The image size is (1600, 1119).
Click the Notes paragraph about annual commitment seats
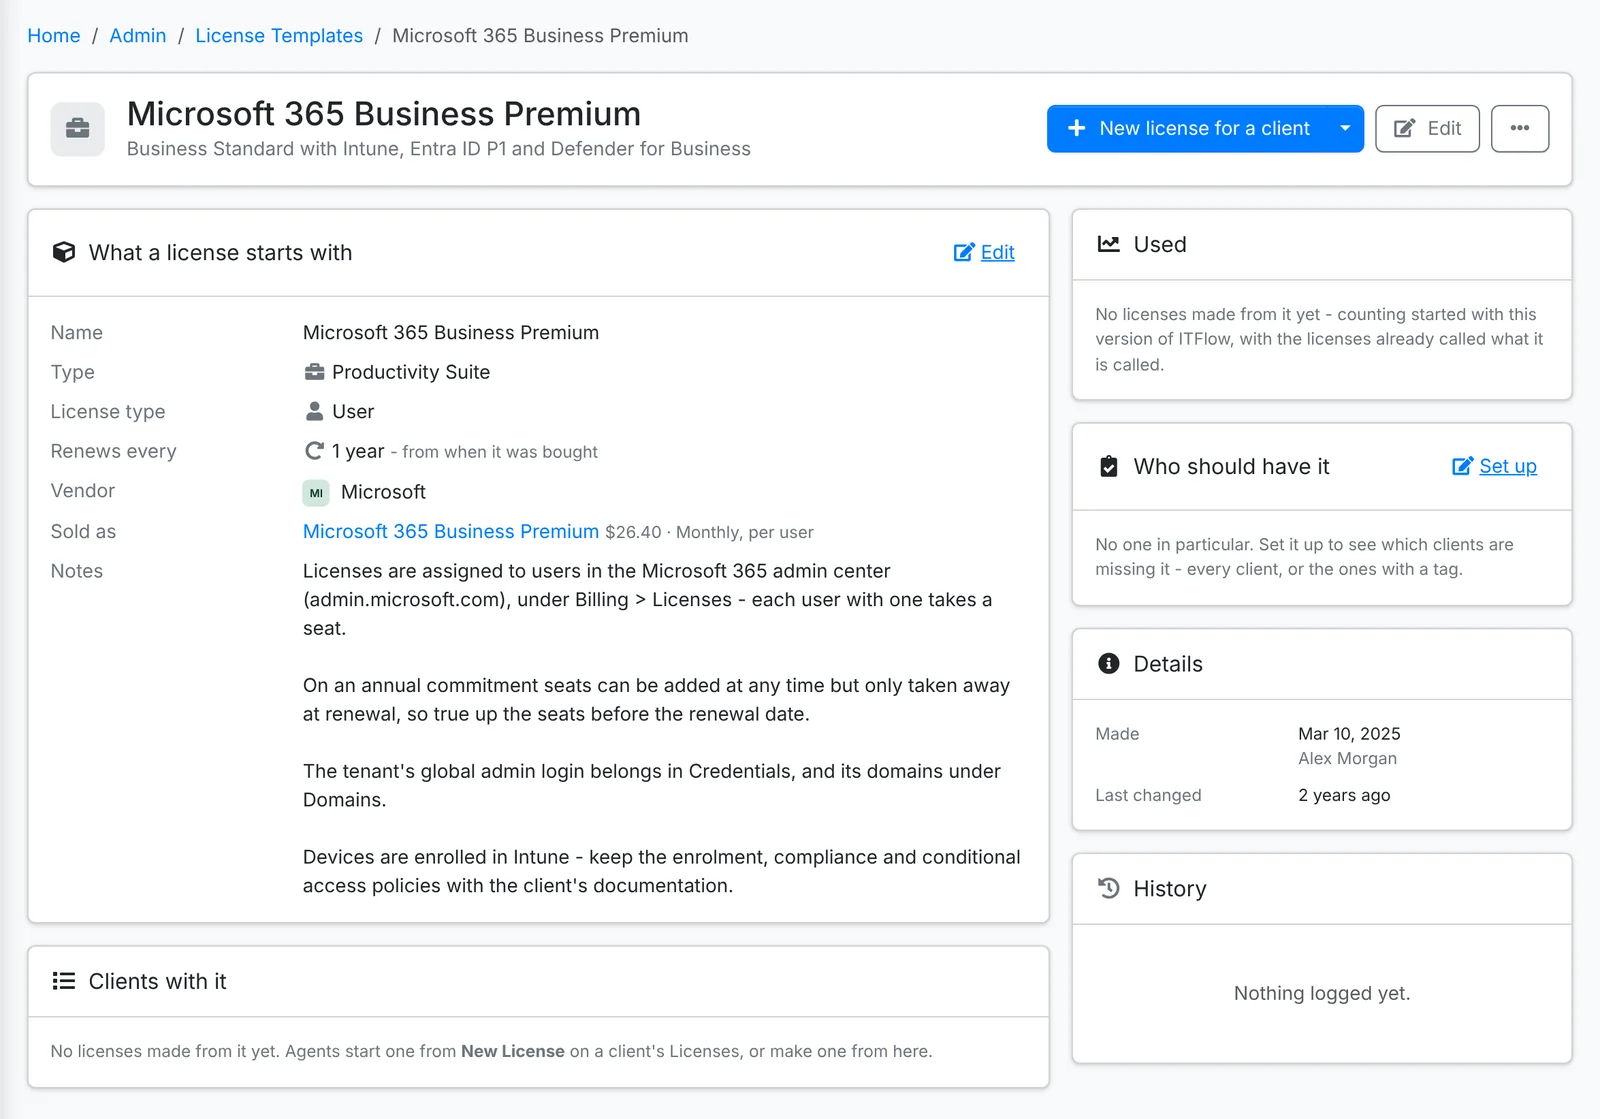656,699
